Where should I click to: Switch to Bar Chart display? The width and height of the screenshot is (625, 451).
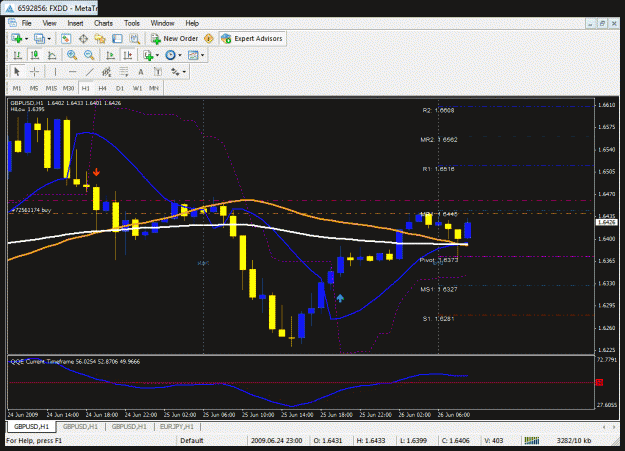17,55
